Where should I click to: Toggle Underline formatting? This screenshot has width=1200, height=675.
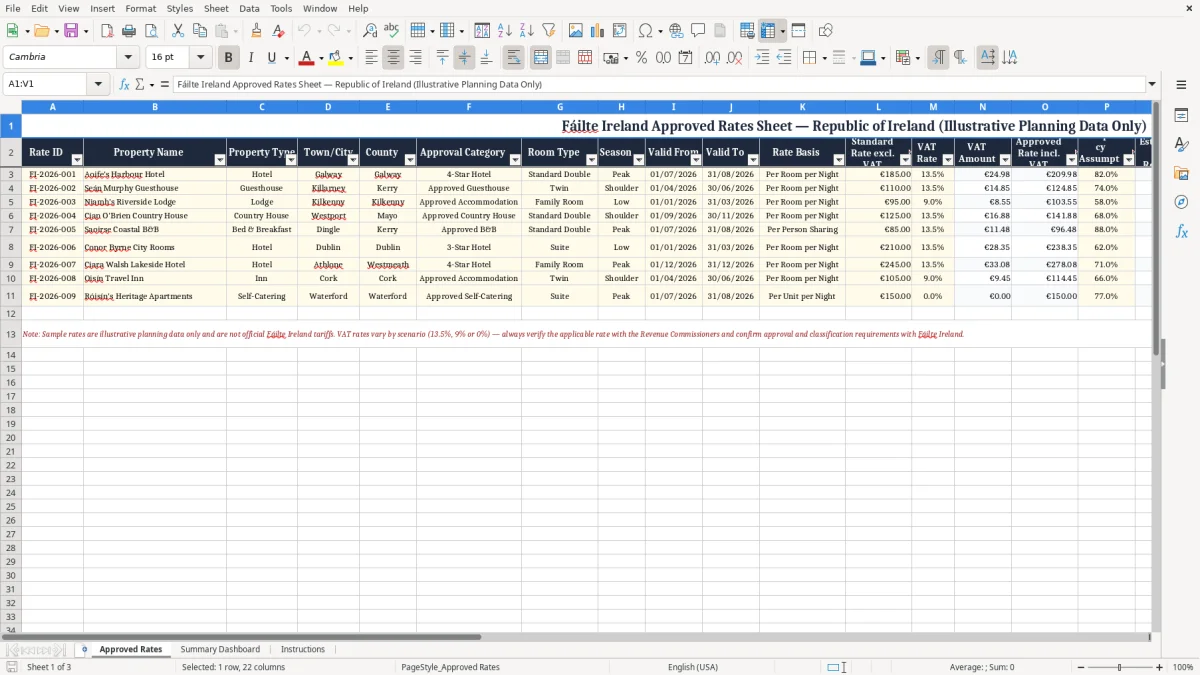pyautogui.click(x=271, y=58)
